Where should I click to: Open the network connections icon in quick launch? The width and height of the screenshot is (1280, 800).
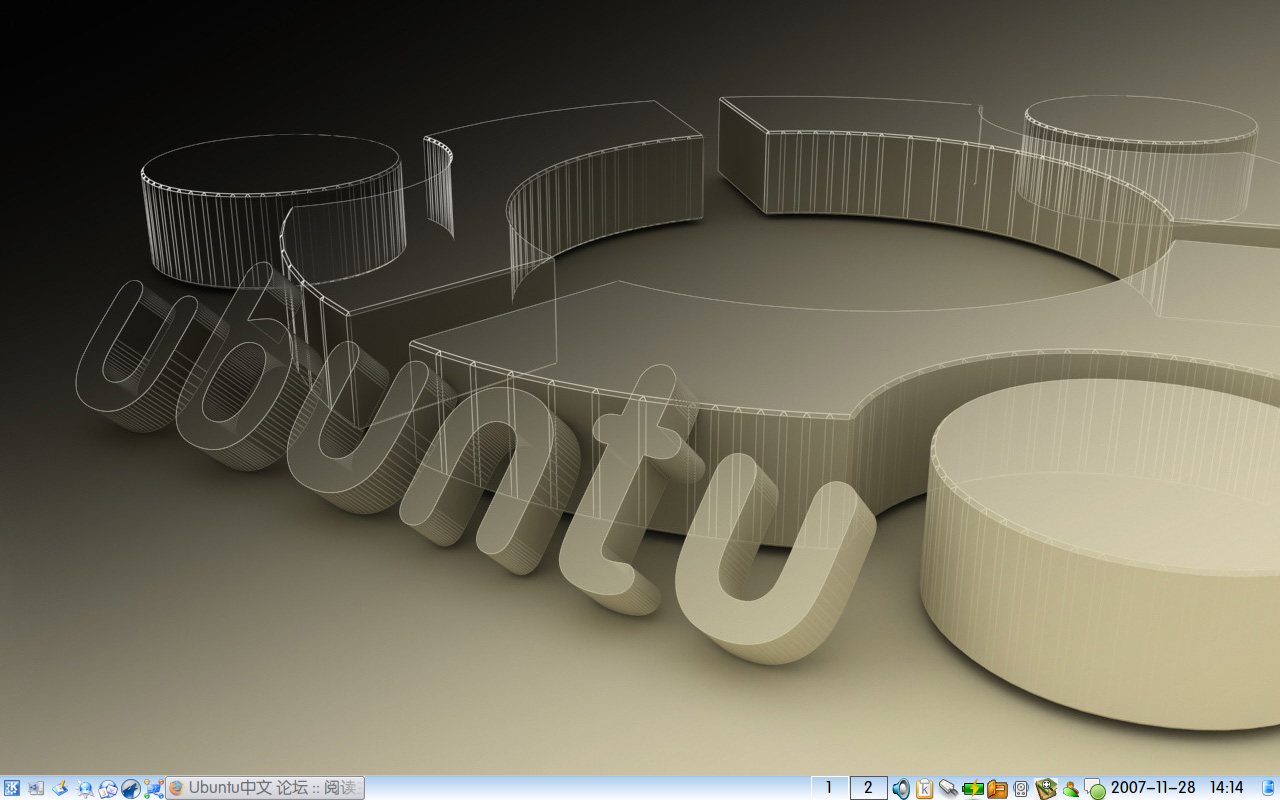click(154, 788)
